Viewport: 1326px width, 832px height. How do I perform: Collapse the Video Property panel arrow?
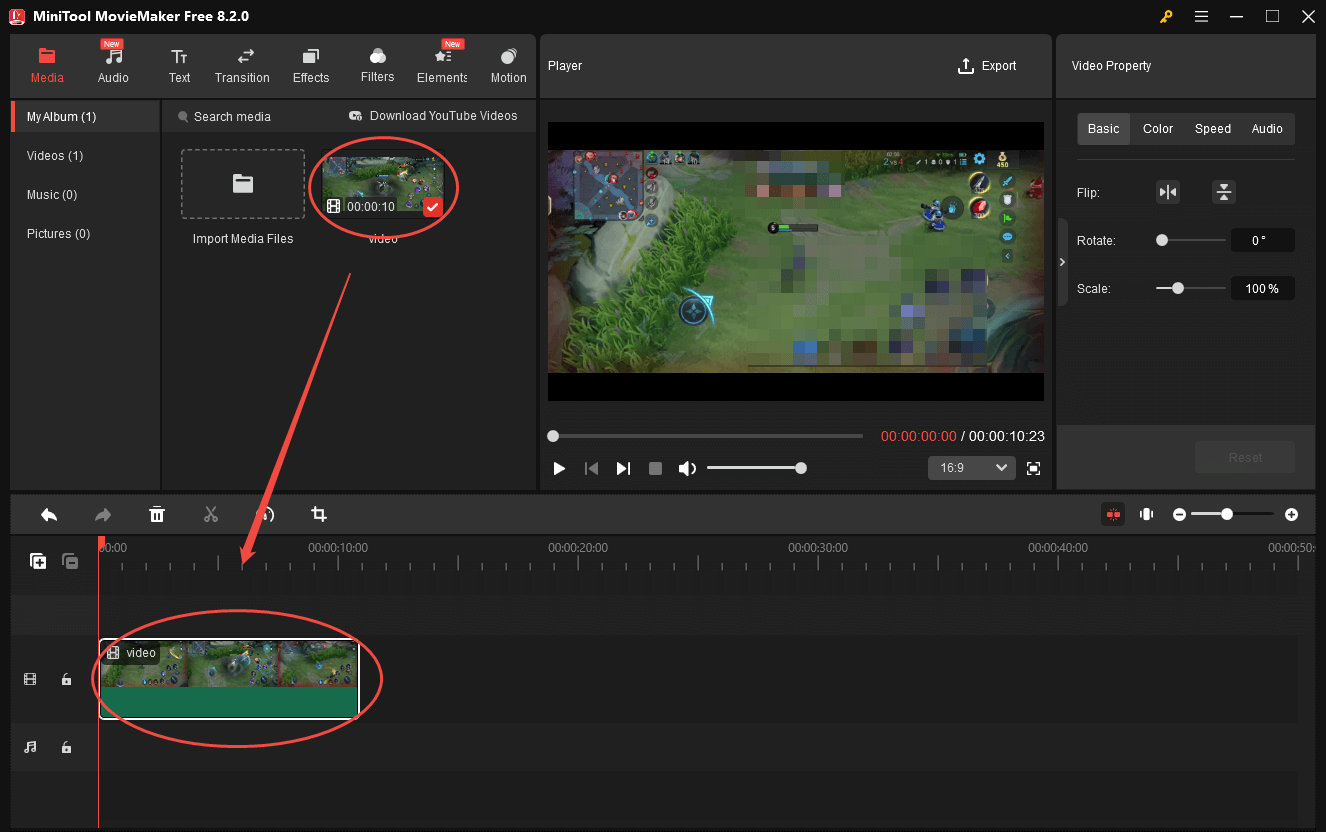[1062, 262]
